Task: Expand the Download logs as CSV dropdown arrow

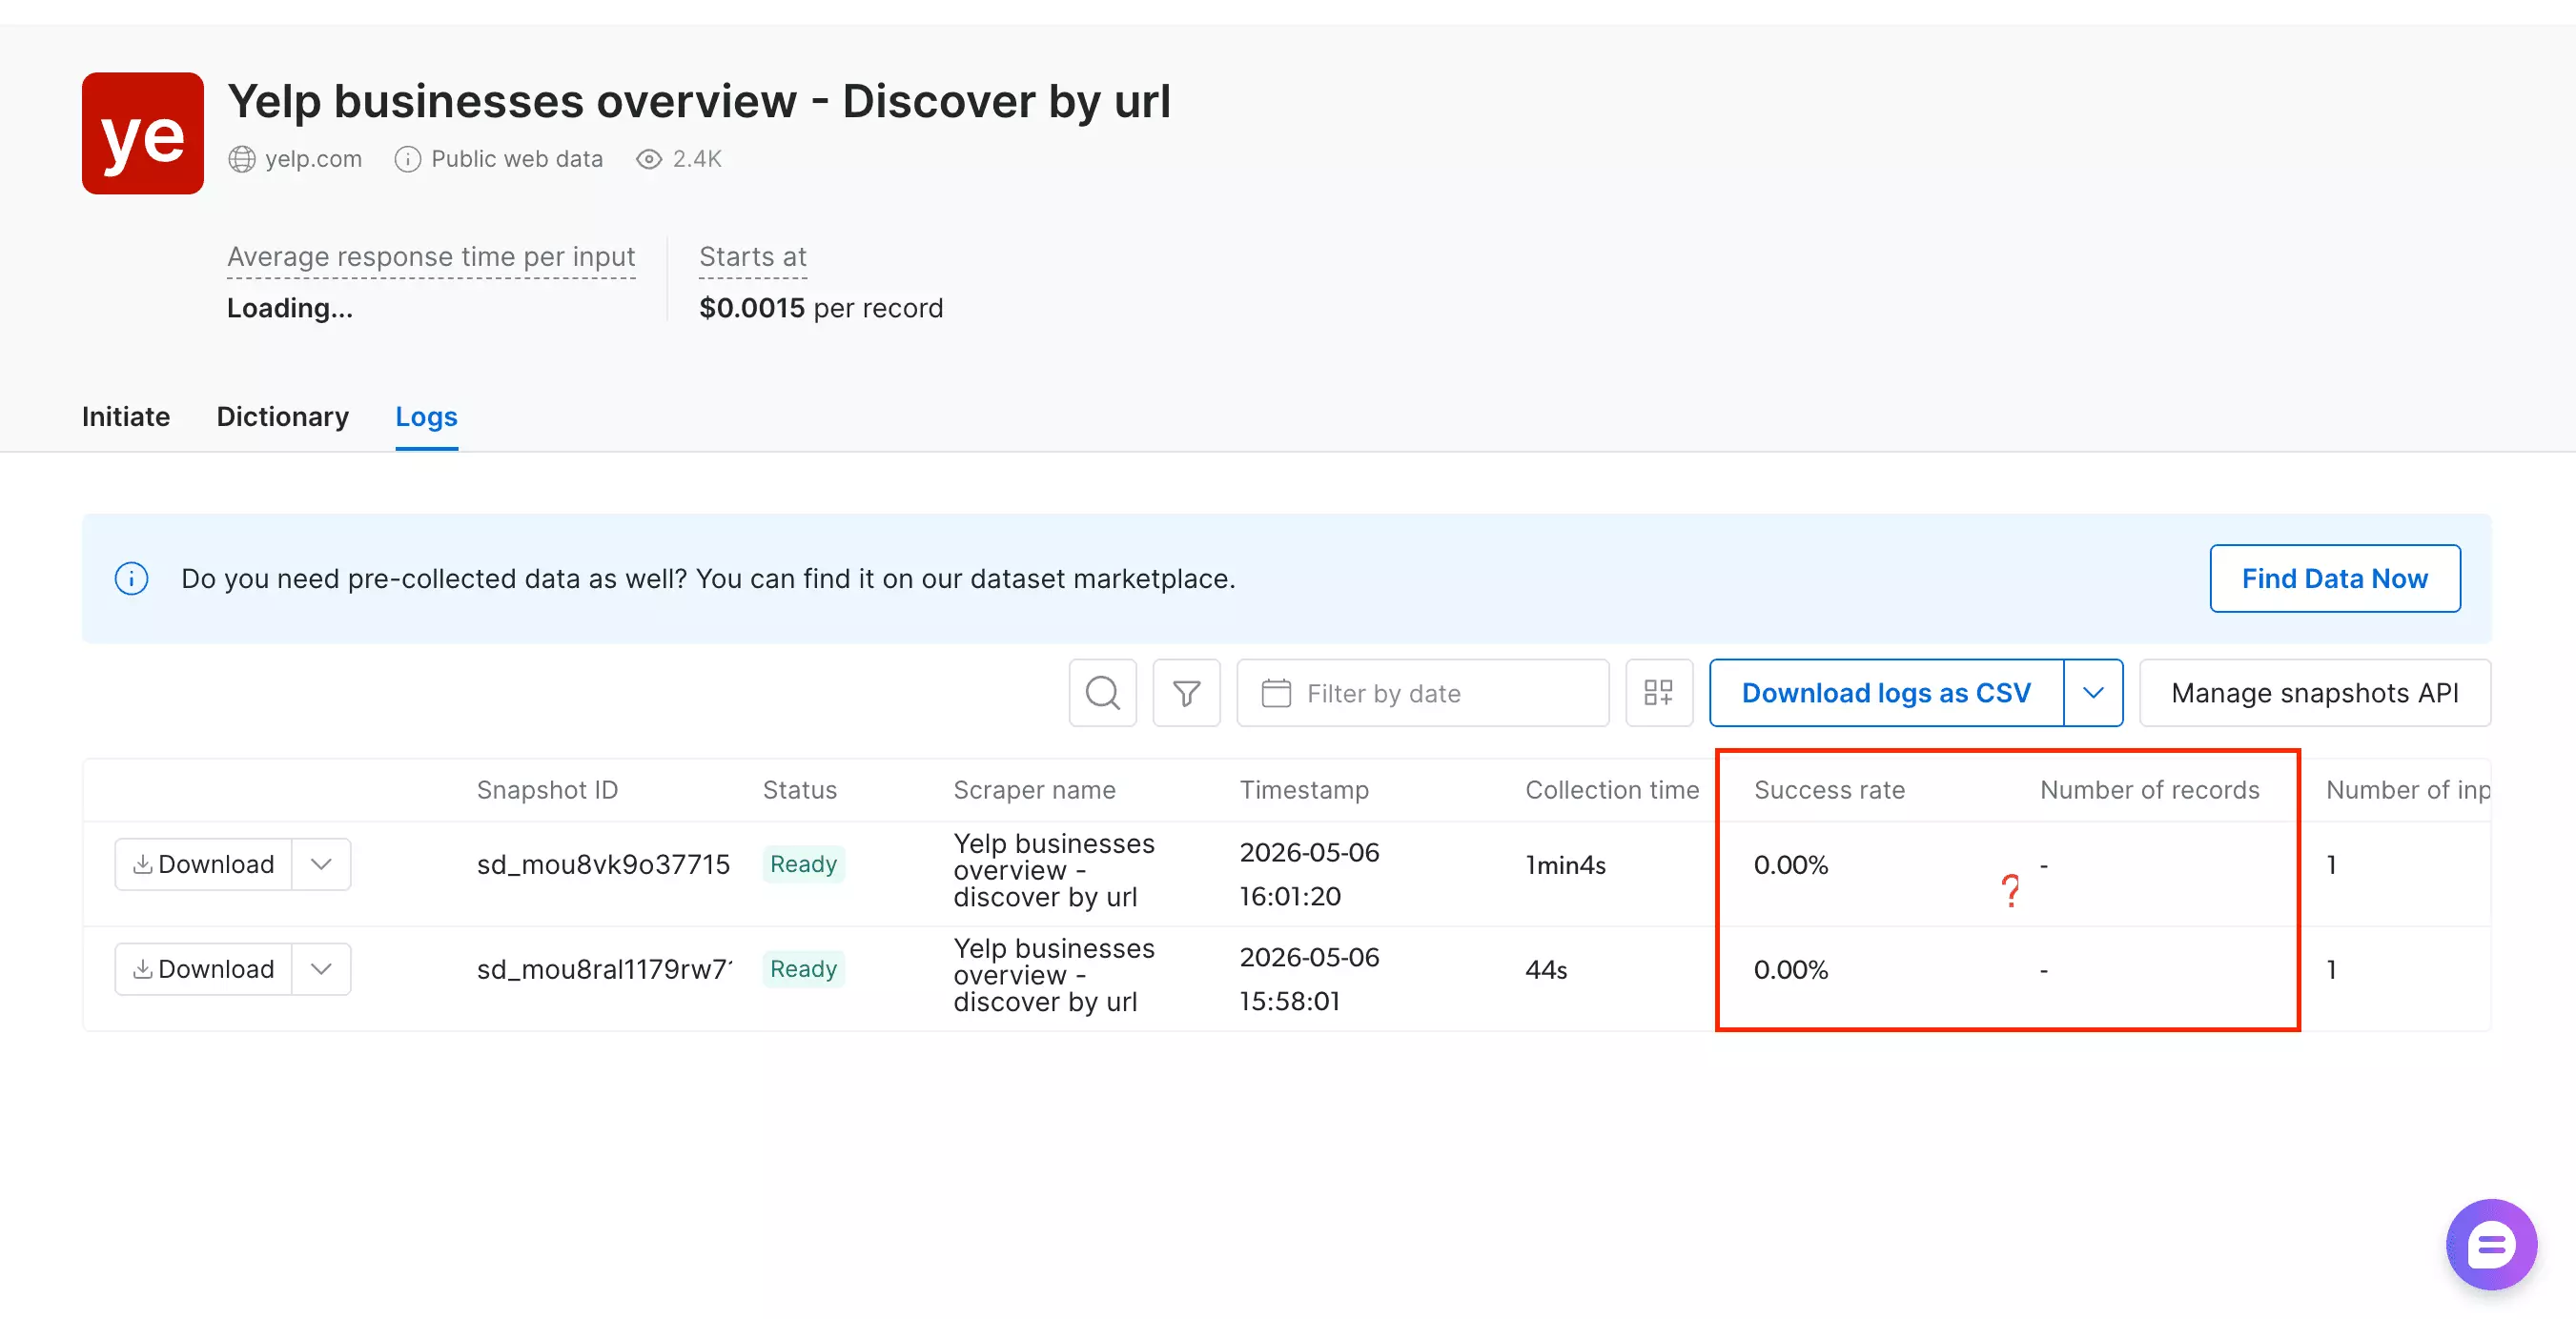Action: [2093, 692]
